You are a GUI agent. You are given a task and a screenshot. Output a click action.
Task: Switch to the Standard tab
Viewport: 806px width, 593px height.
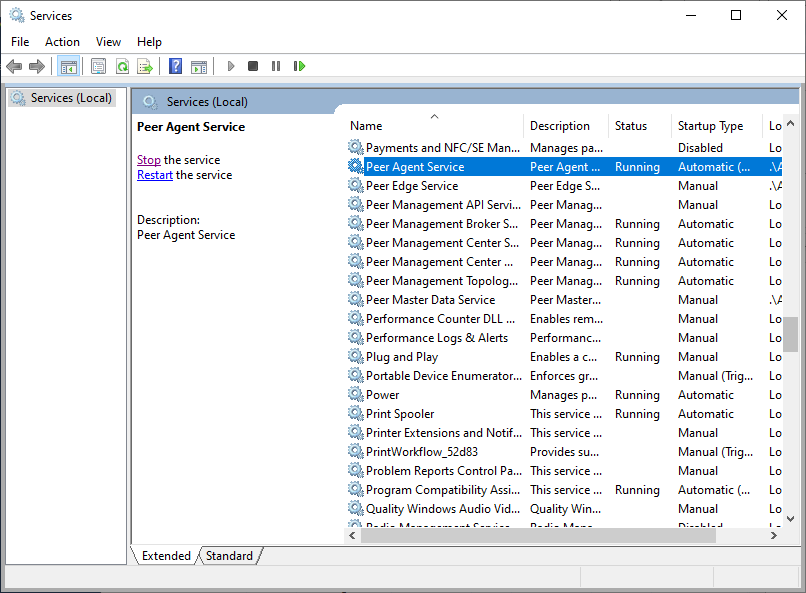point(230,556)
